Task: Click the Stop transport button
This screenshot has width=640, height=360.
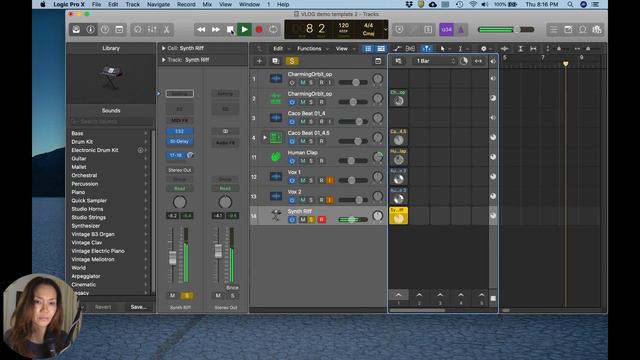Action: click(x=230, y=29)
